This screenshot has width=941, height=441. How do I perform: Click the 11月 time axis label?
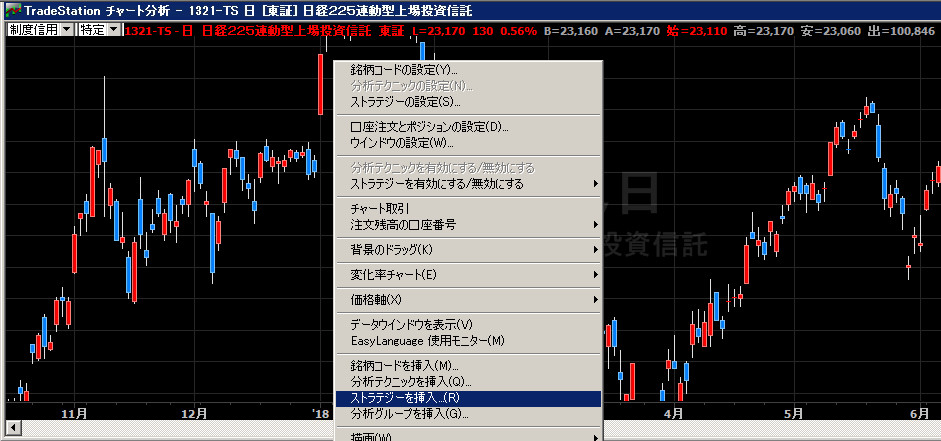[x=74, y=413]
